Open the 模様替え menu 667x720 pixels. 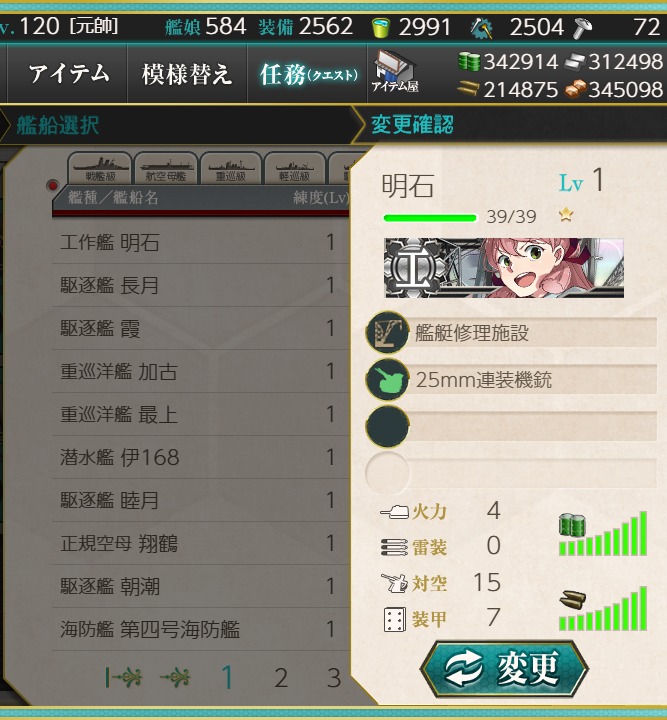(x=187, y=74)
